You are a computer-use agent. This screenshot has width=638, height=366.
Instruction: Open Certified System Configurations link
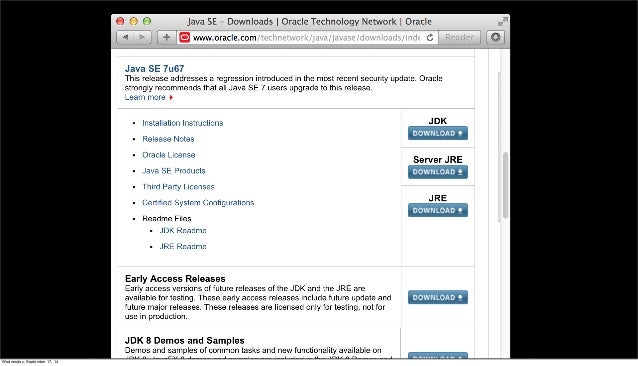coord(198,203)
